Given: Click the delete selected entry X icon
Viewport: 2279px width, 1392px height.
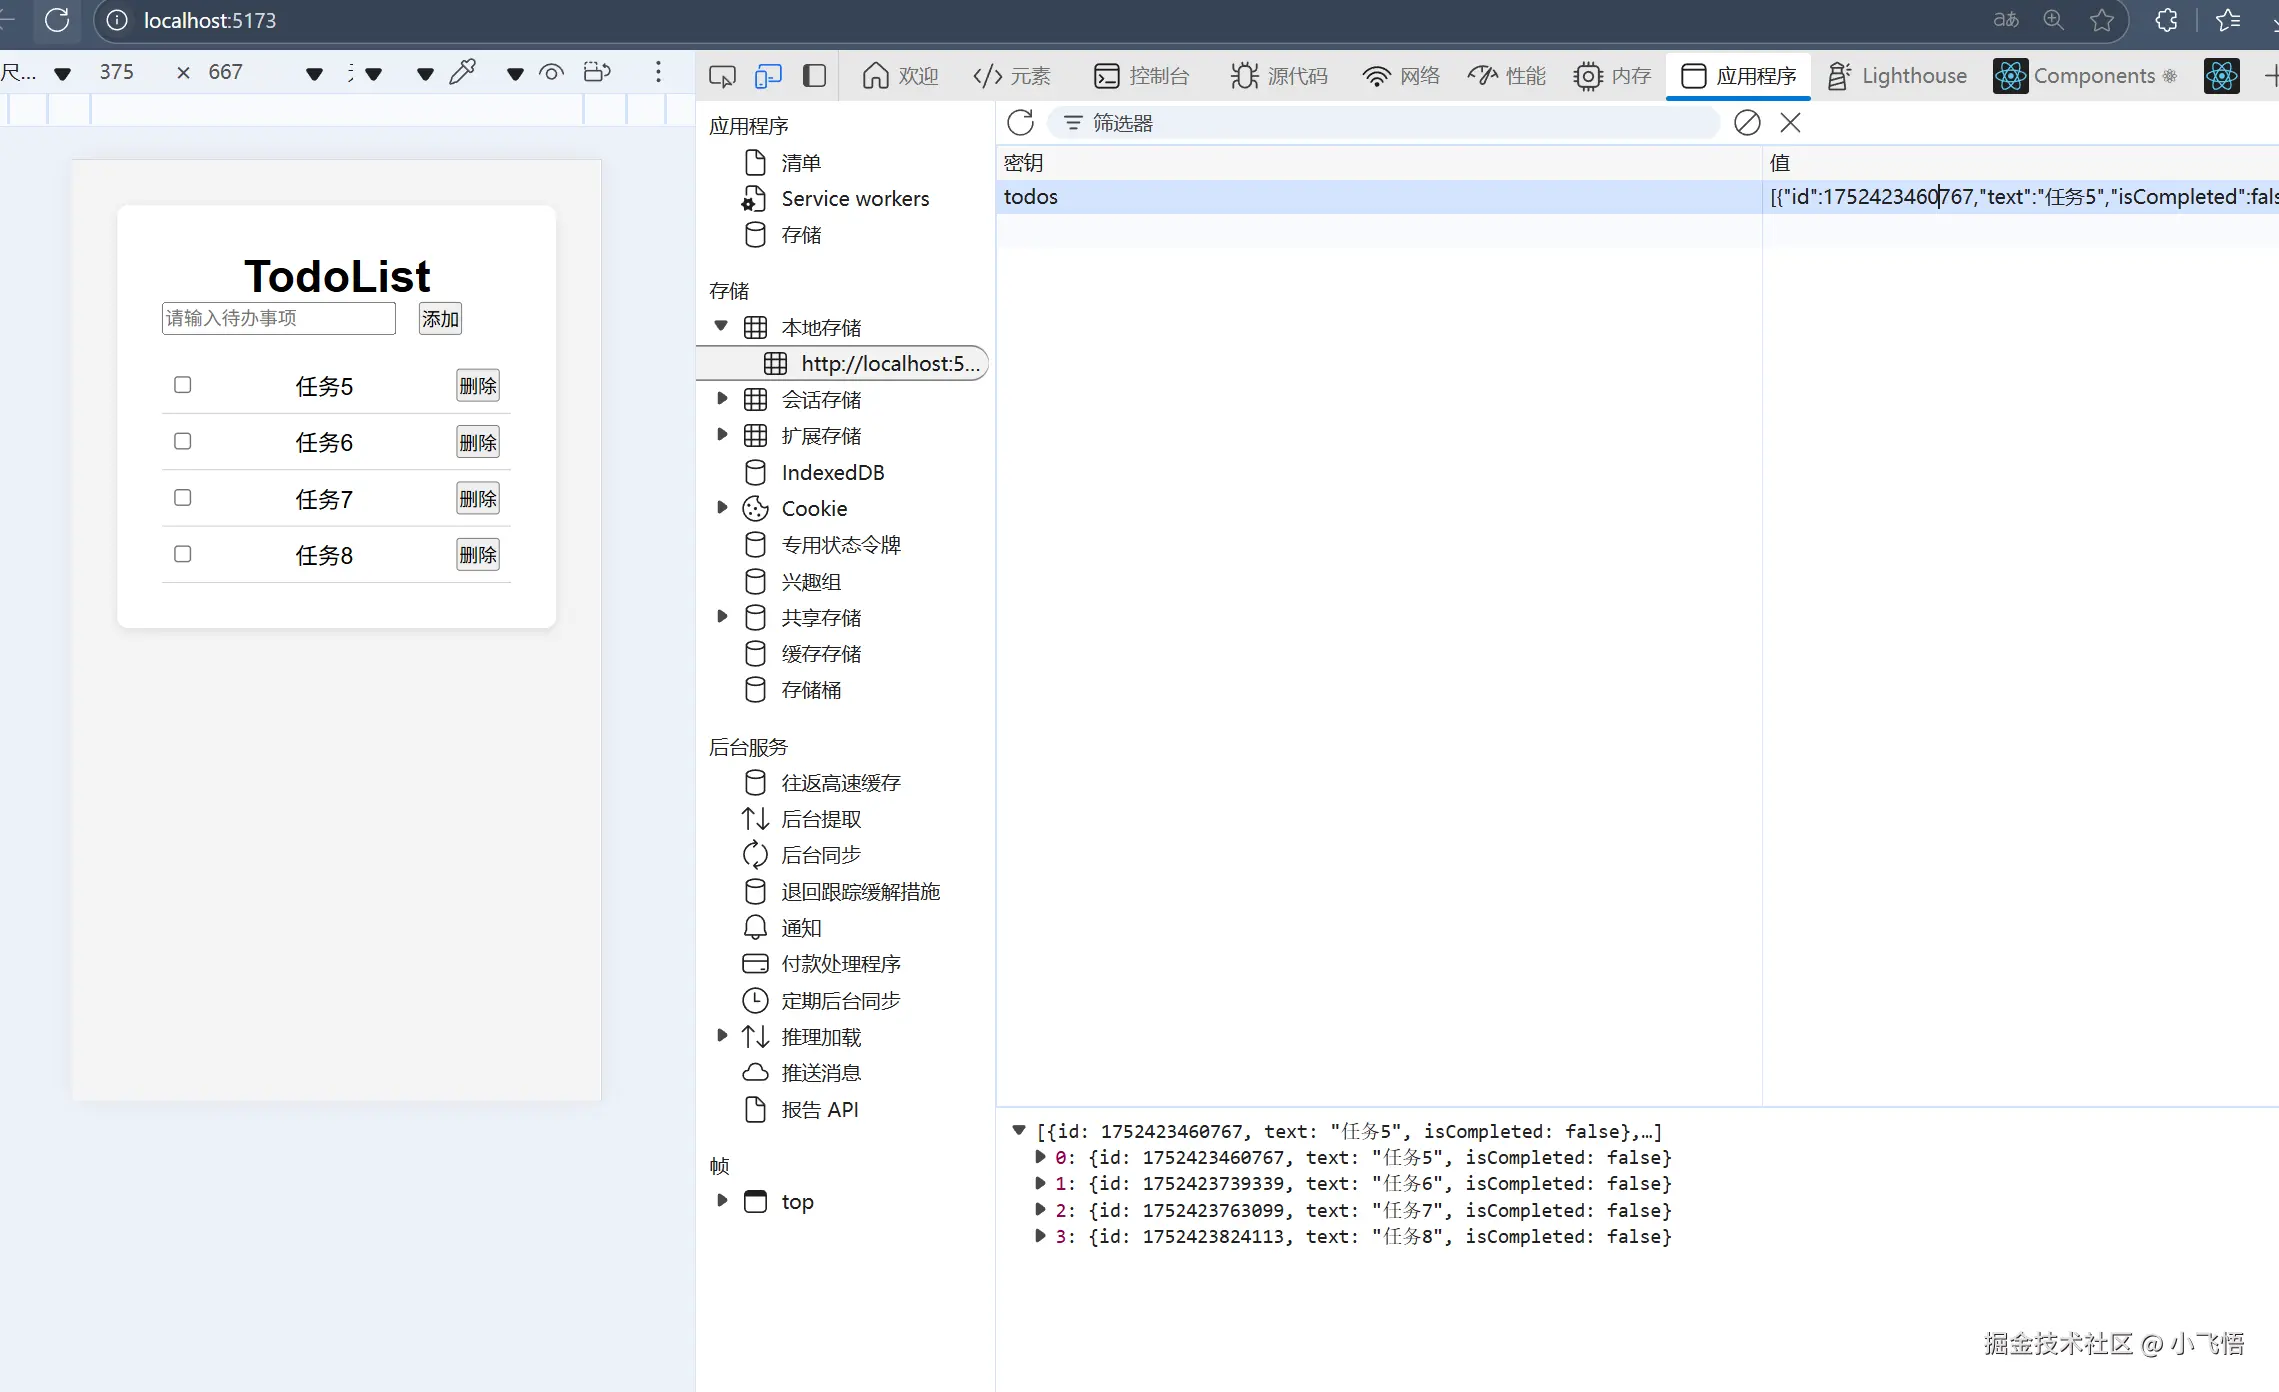Looking at the screenshot, I should coord(1791,123).
